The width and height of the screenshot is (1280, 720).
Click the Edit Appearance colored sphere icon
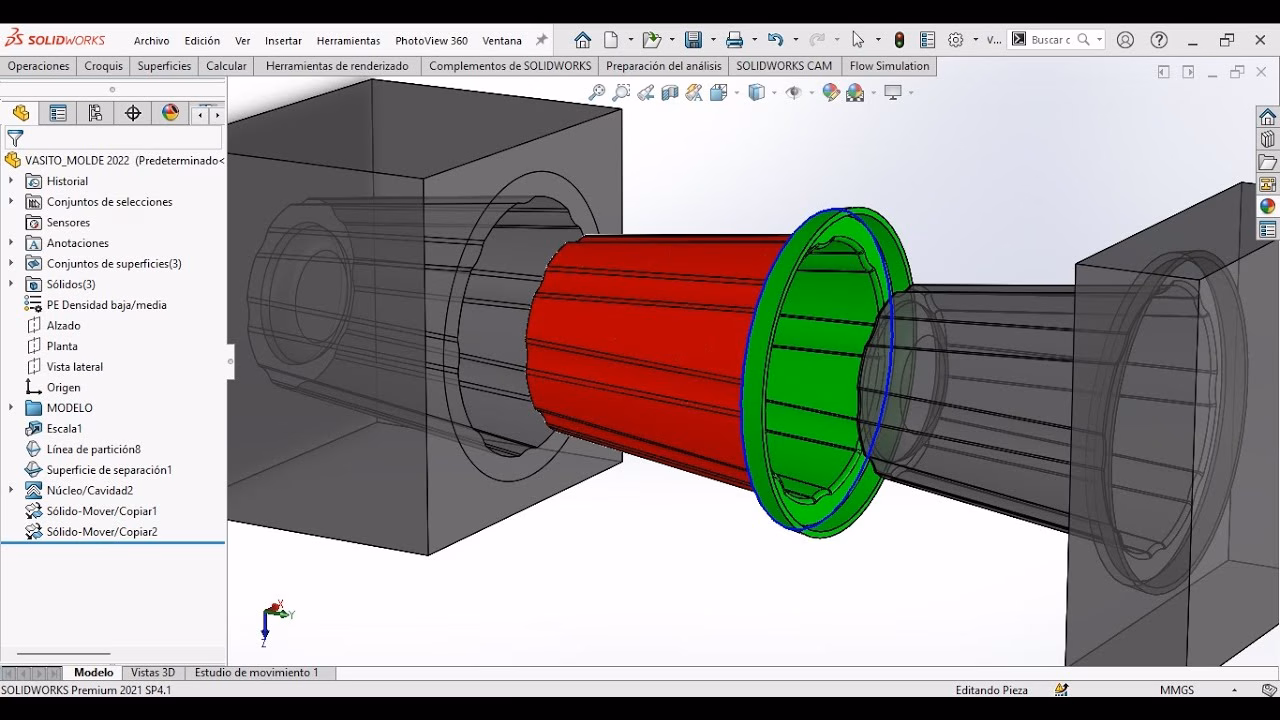point(830,93)
